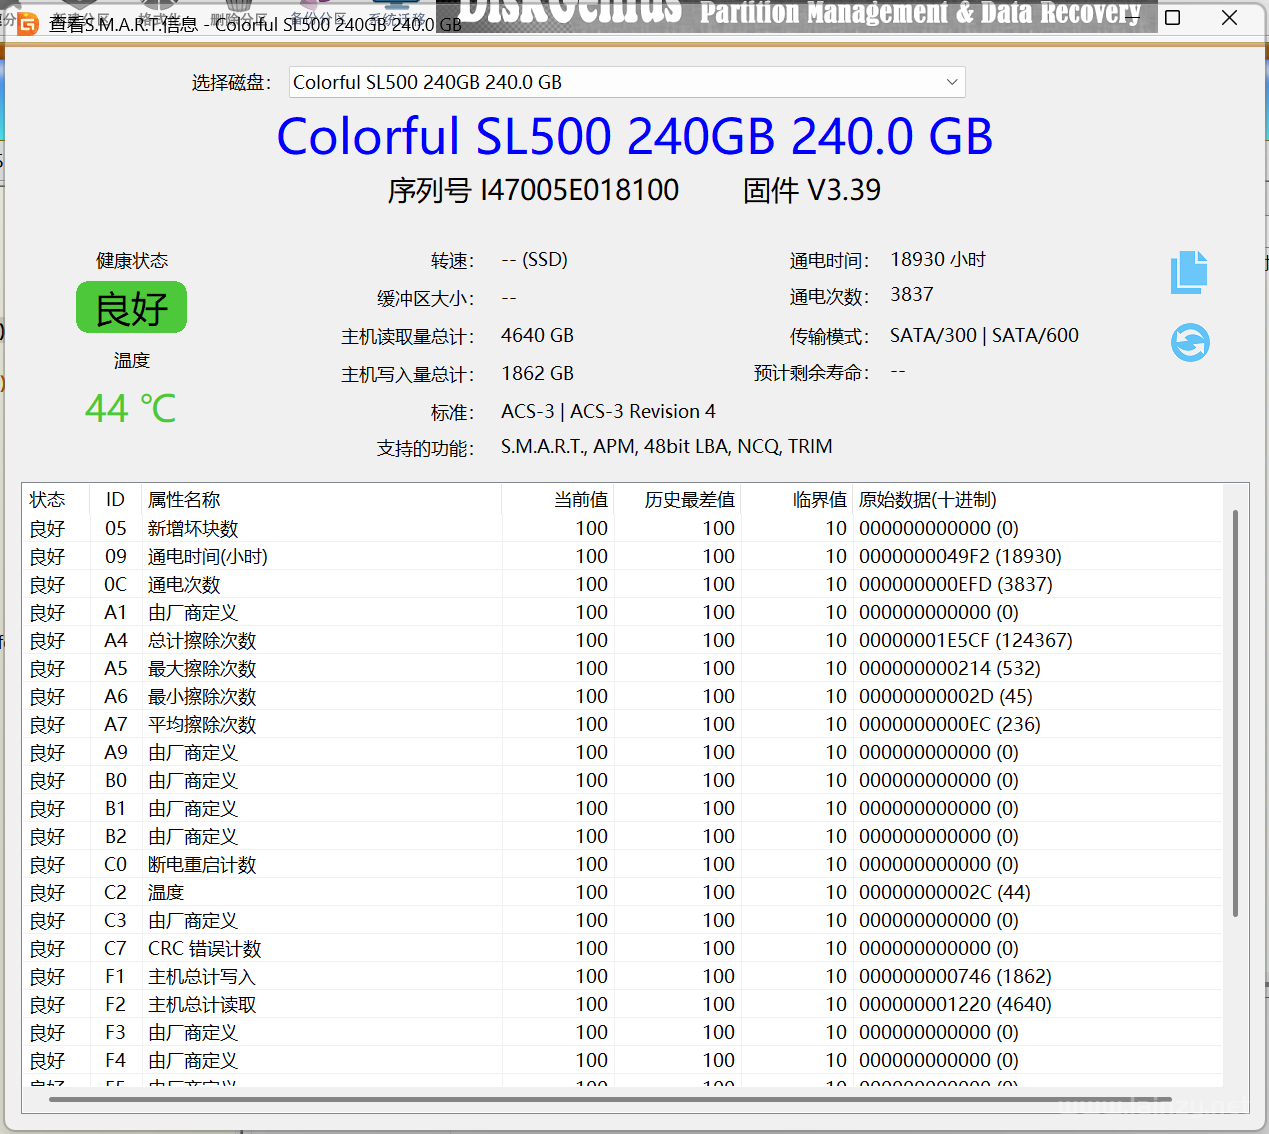Select the 主机总计写入 attribute row

pyautogui.click(x=202, y=977)
